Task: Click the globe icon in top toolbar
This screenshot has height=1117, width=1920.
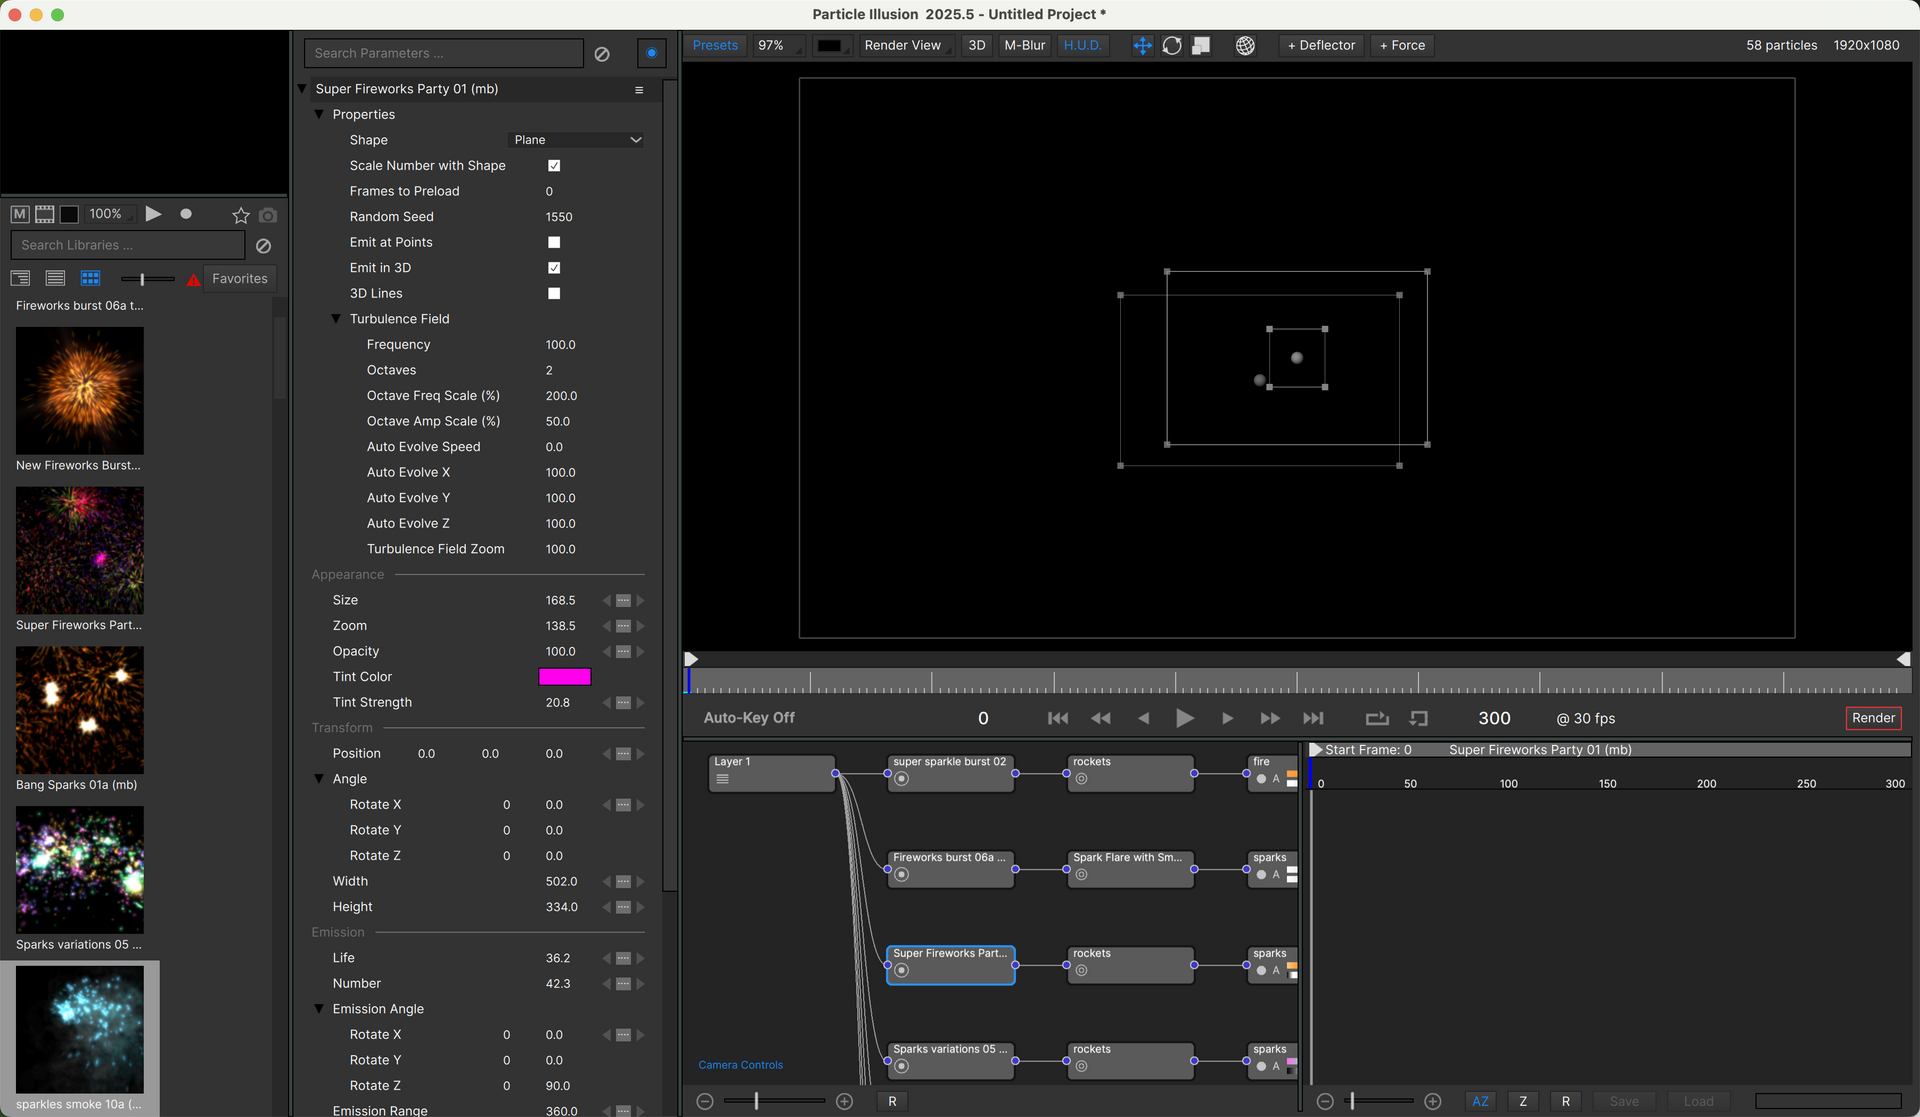Action: tap(1245, 46)
